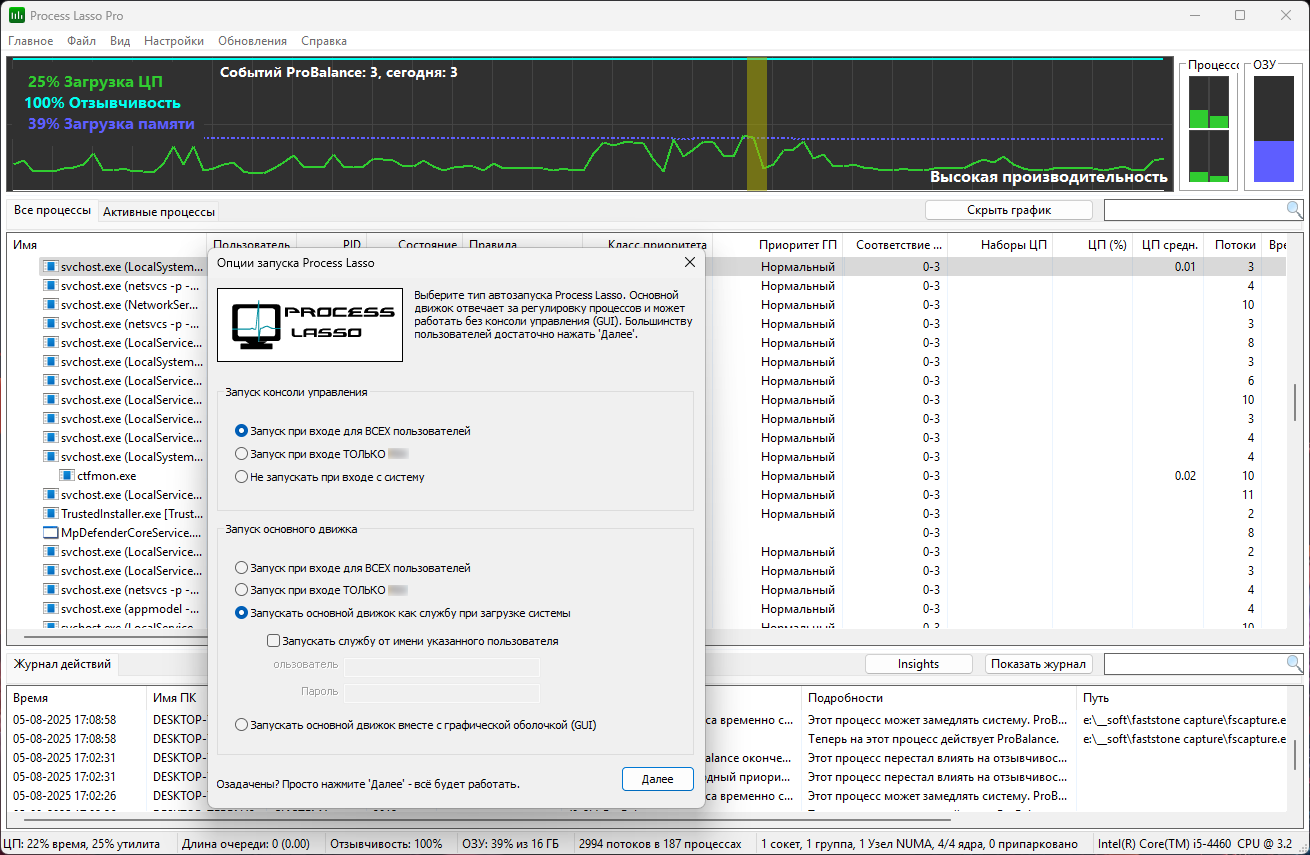Open the Главное menu
The width and height of the screenshot is (1310, 855).
click(31, 41)
